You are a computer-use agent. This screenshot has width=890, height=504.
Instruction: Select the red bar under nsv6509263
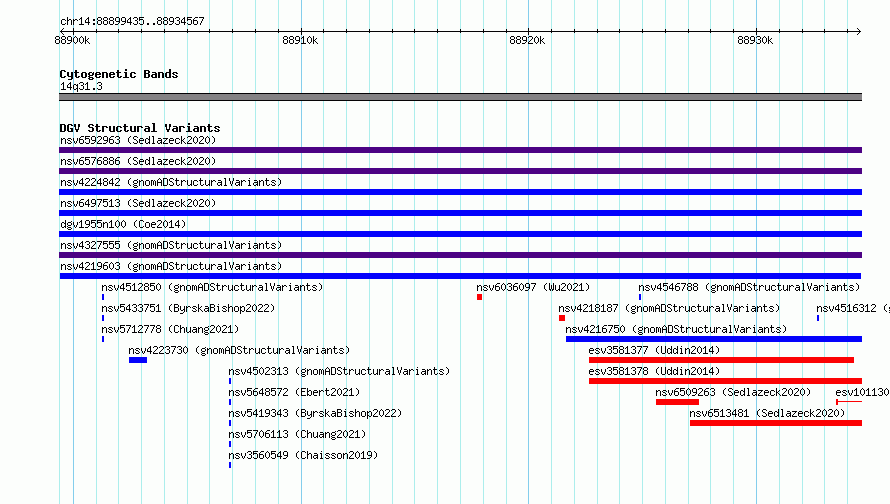[x=677, y=402]
